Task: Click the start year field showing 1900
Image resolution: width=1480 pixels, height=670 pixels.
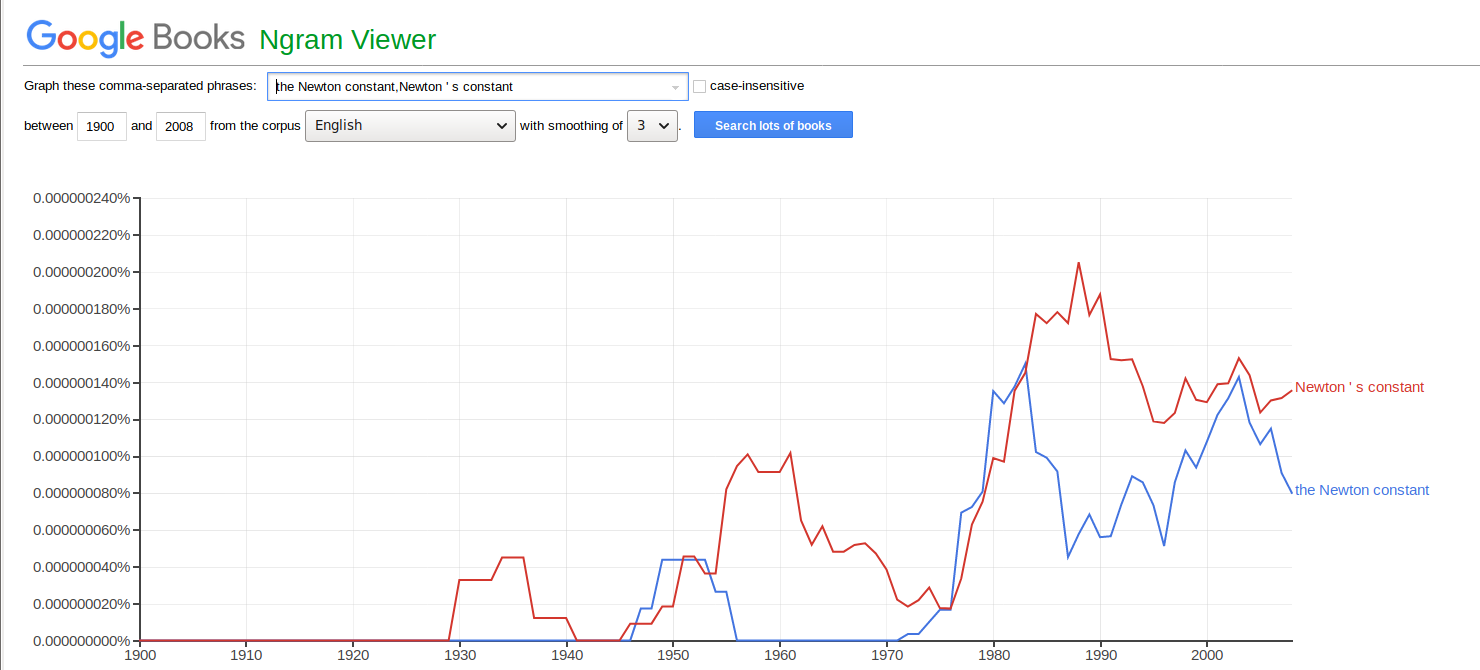Action: click(102, 126)
